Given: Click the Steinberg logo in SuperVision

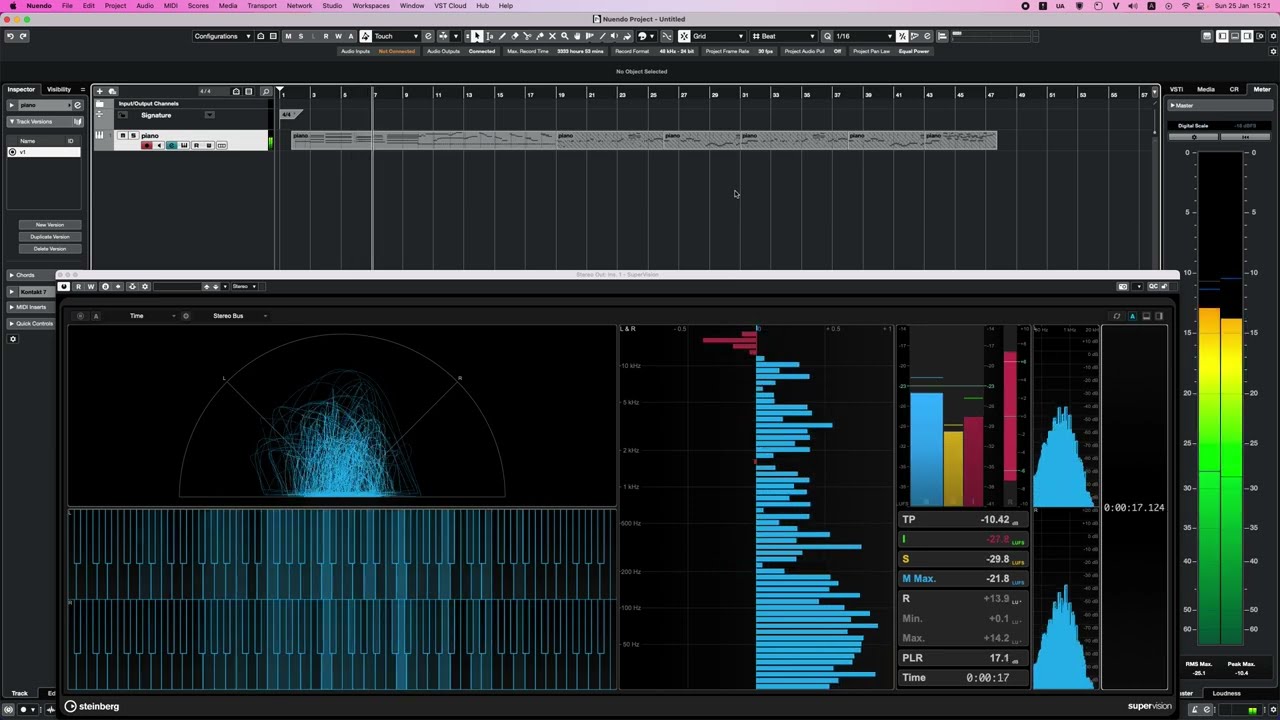Looking at the screenshot, I should click(x=92, y=706).
